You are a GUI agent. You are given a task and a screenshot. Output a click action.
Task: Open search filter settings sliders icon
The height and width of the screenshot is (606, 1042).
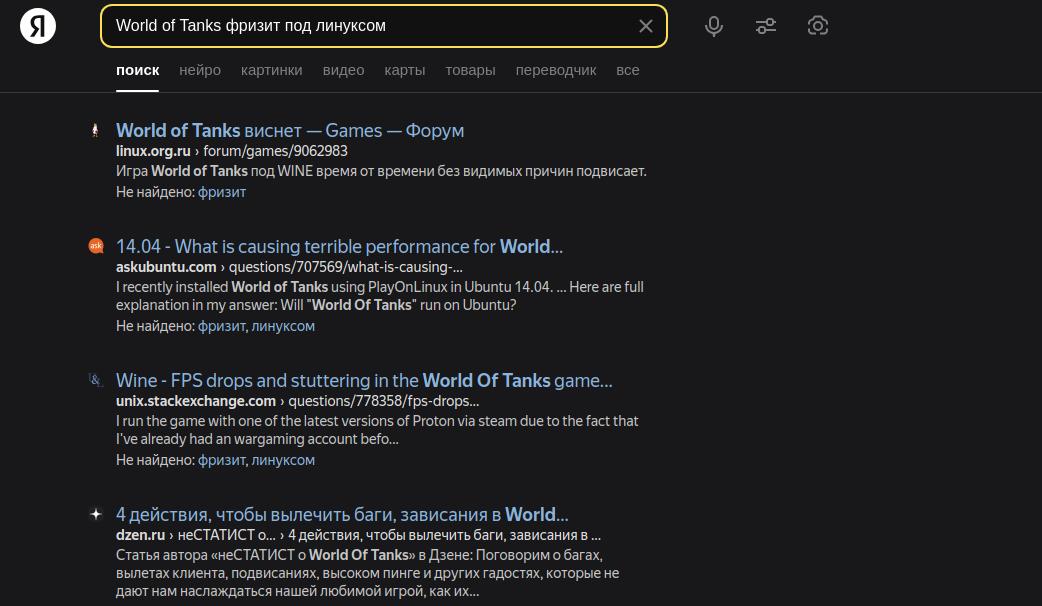(766, 26)
